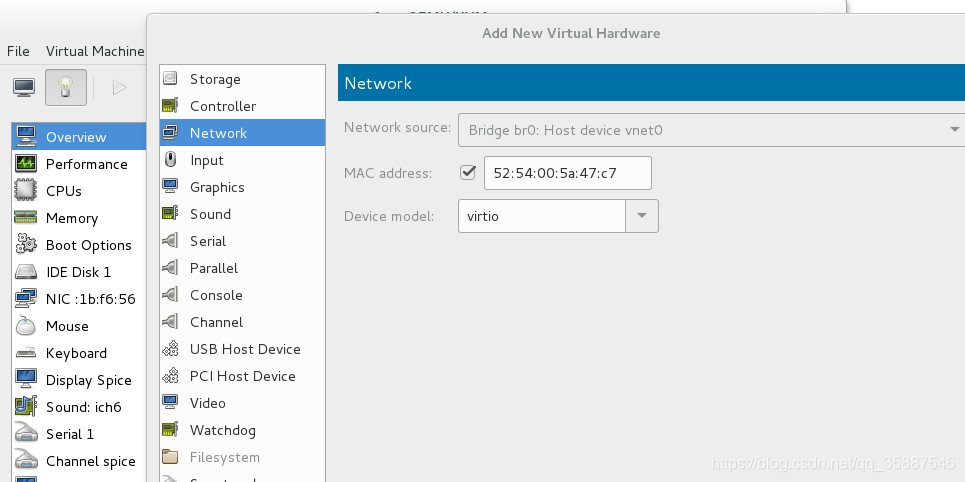The width and height of the screenshot is (965, 482).
Task: Select Storage in hardware type list
Action: 242,79
